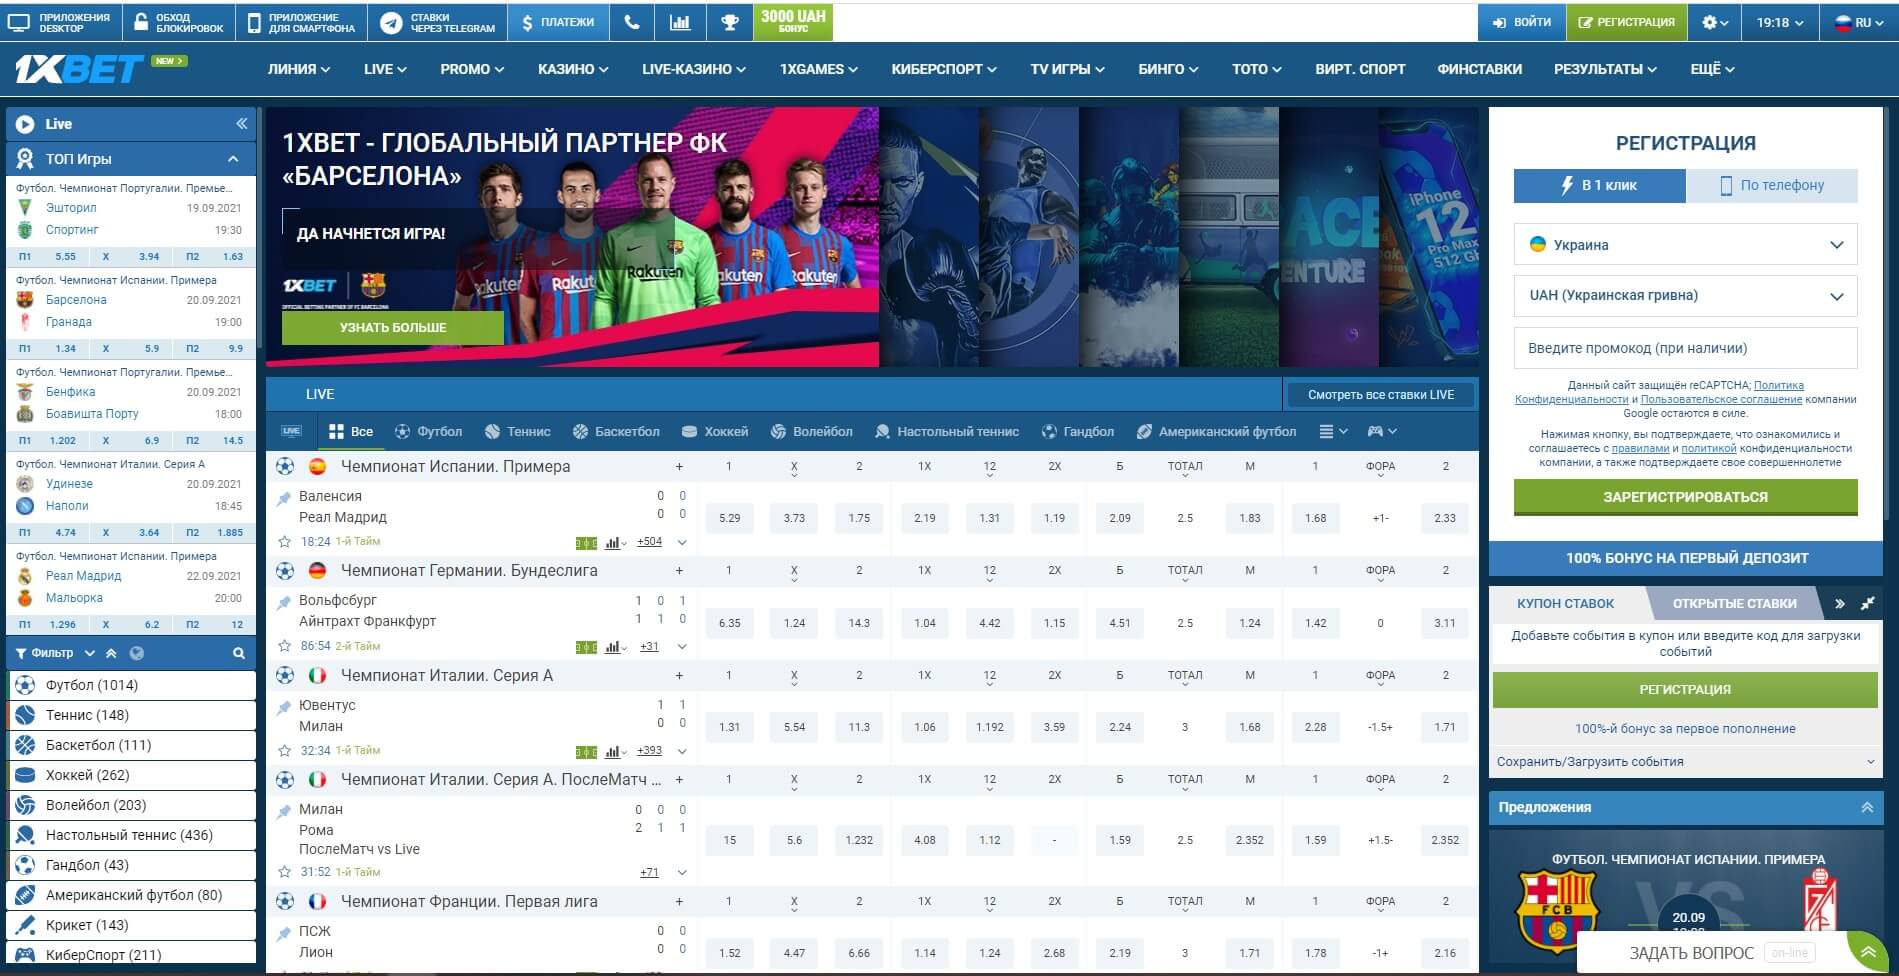The width and height of the screenshot is (1899, 976).
Task: Open the statistics bar chart icon
Action: 680,22
